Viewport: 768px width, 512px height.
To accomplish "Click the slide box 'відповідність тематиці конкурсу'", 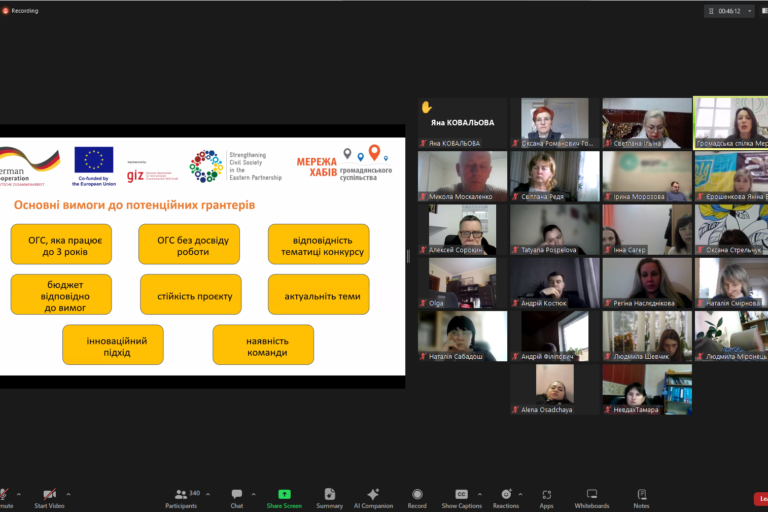I will [x=319, y=244].
